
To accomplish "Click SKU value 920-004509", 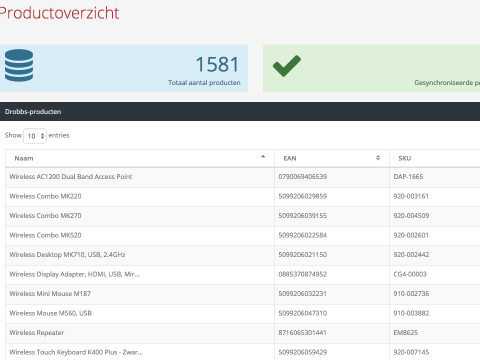I will tap(411, 216).
